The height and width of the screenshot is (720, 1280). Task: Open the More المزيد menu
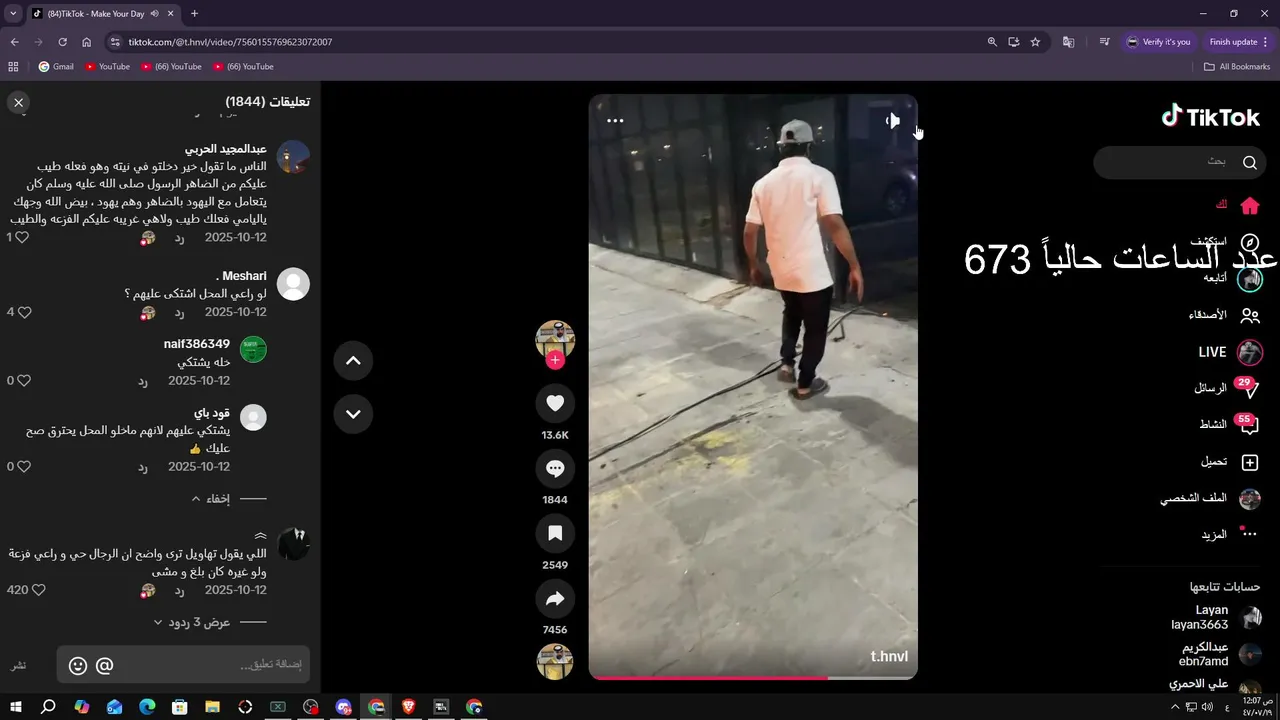pyautogui.click(x=1229, y=534)
